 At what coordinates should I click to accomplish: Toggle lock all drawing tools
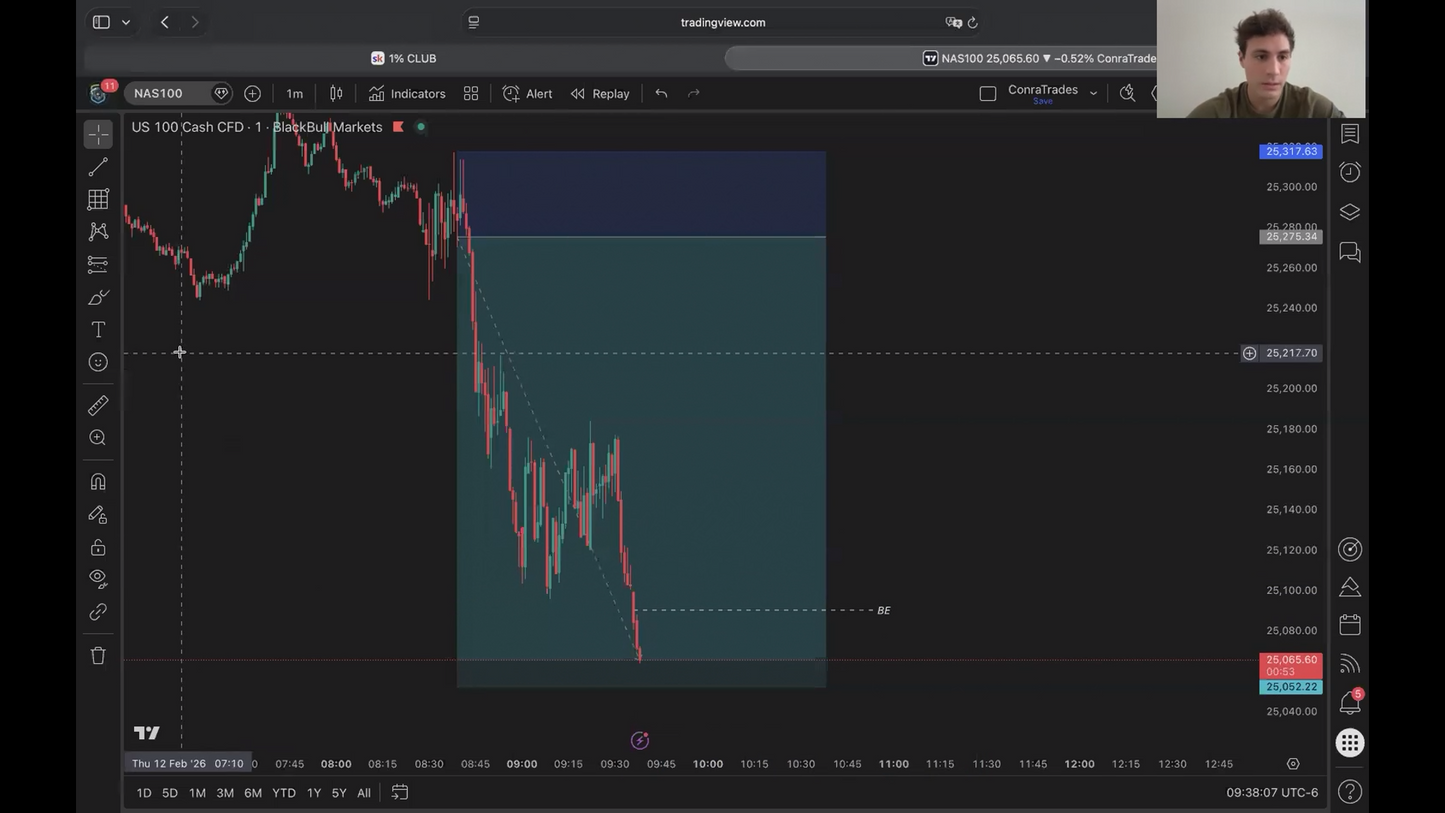[98, 547]
